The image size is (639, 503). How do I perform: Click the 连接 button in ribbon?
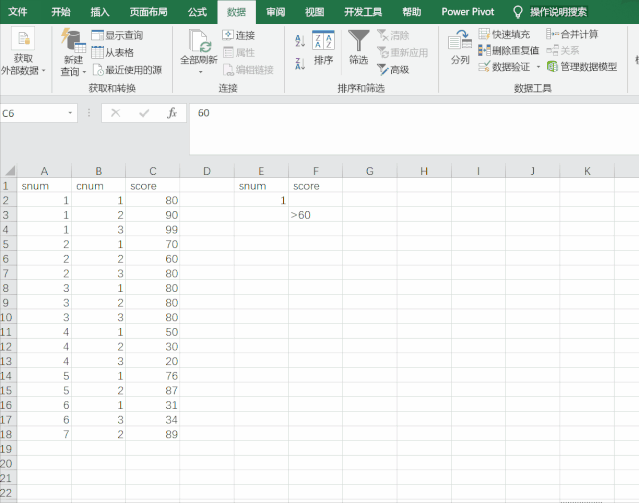pyautogui.click(x=239, y=35)
